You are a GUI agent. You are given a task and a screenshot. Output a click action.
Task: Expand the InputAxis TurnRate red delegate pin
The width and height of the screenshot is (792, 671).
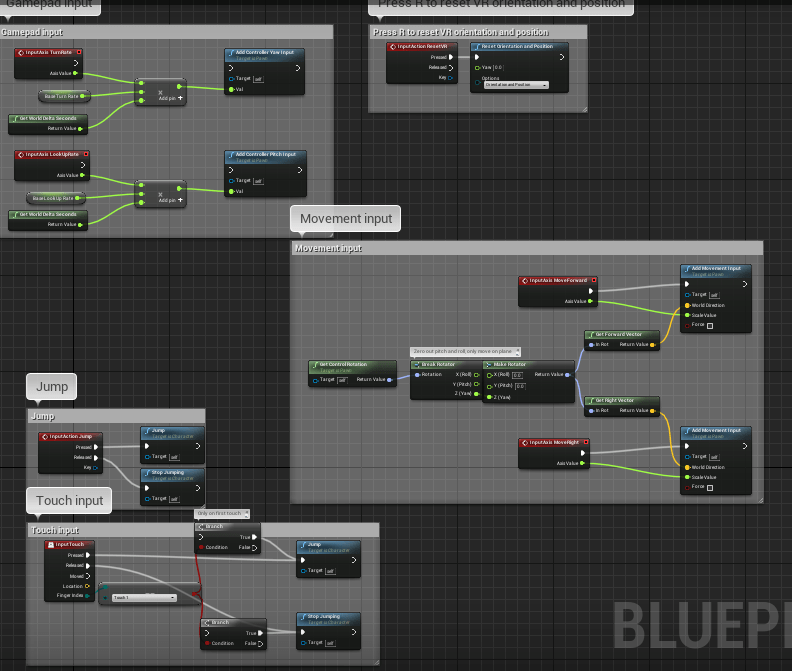pyautogui.click(x=79, y=52)
